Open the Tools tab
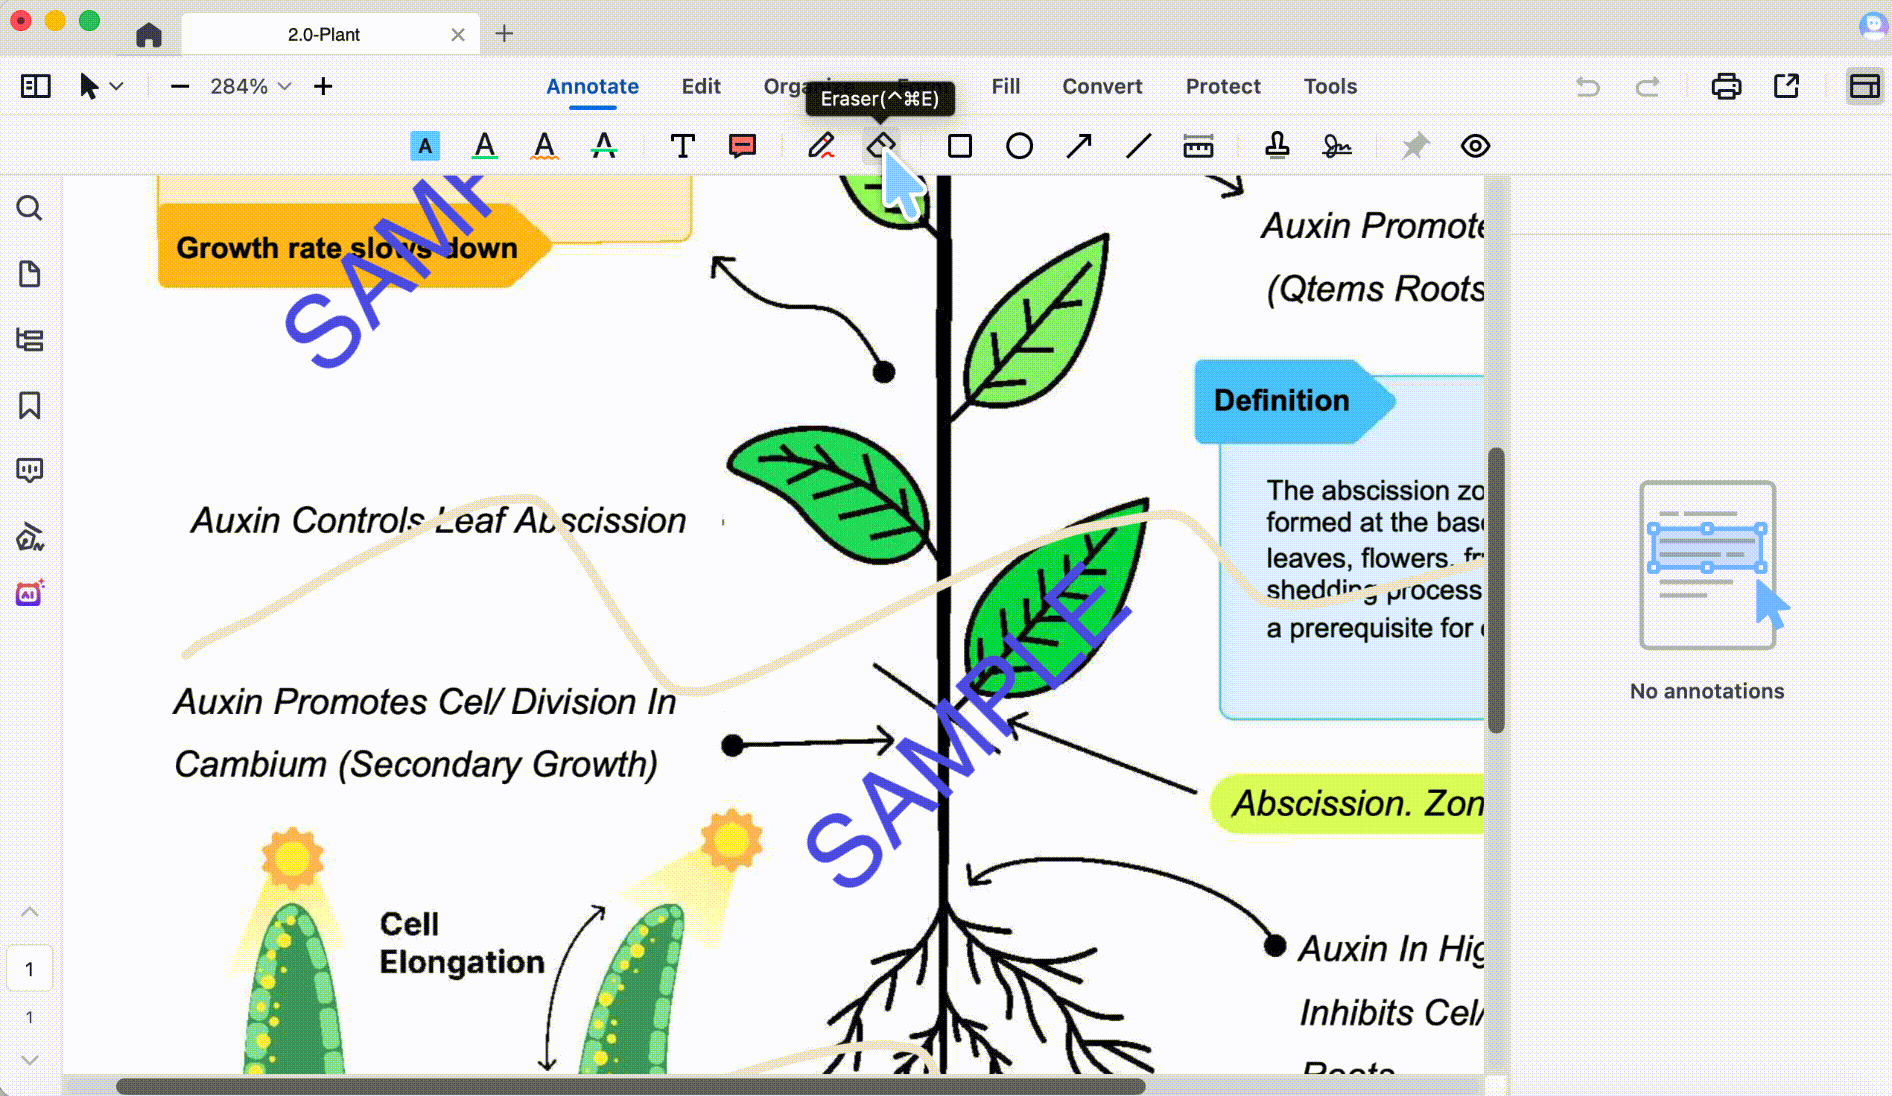This screenshot has height=1096, width=1892. (x=1330, y=86)
